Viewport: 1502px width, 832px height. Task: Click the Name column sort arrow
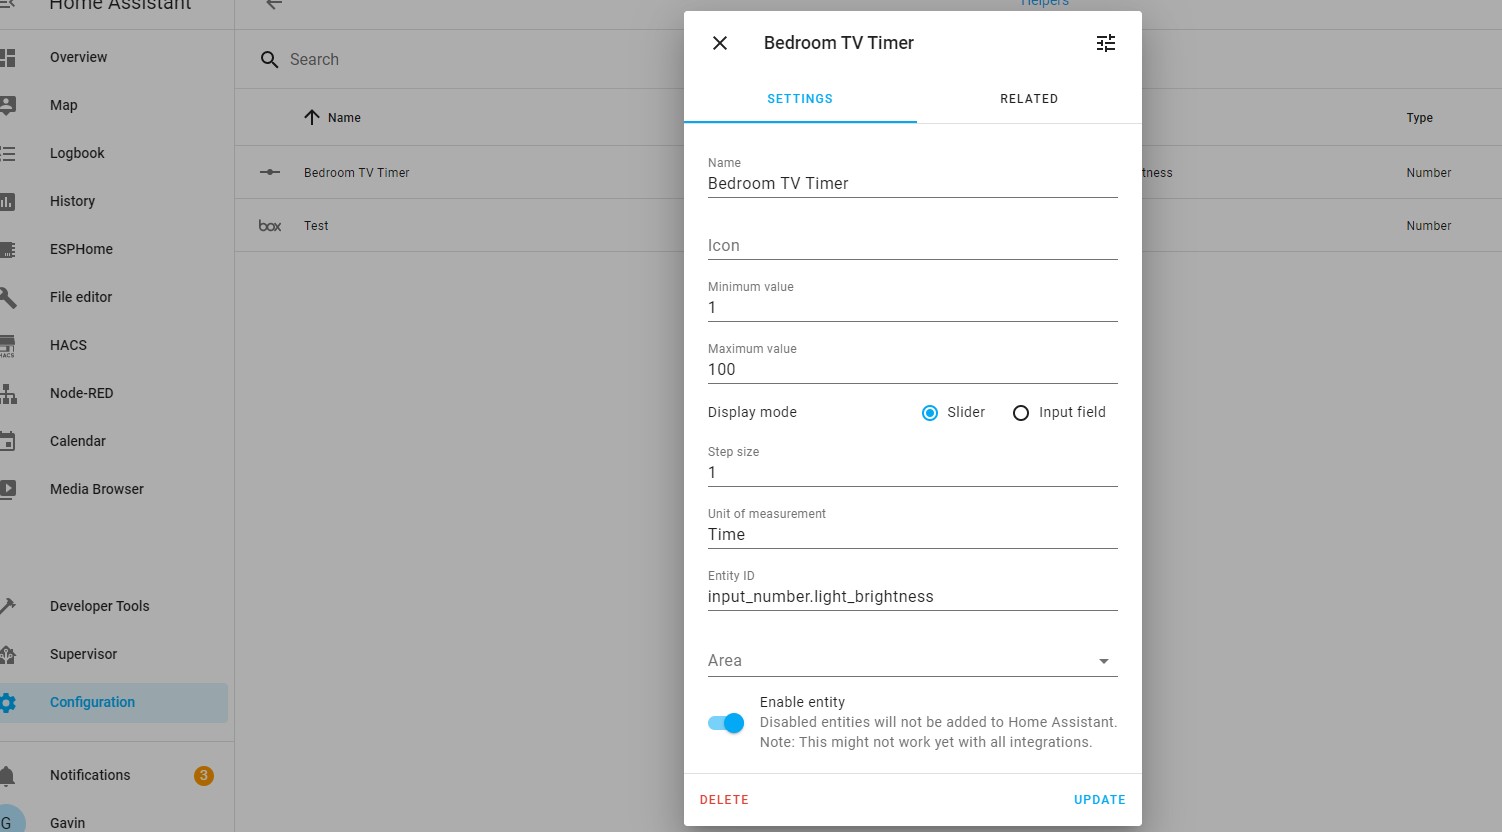coord(312,117)
